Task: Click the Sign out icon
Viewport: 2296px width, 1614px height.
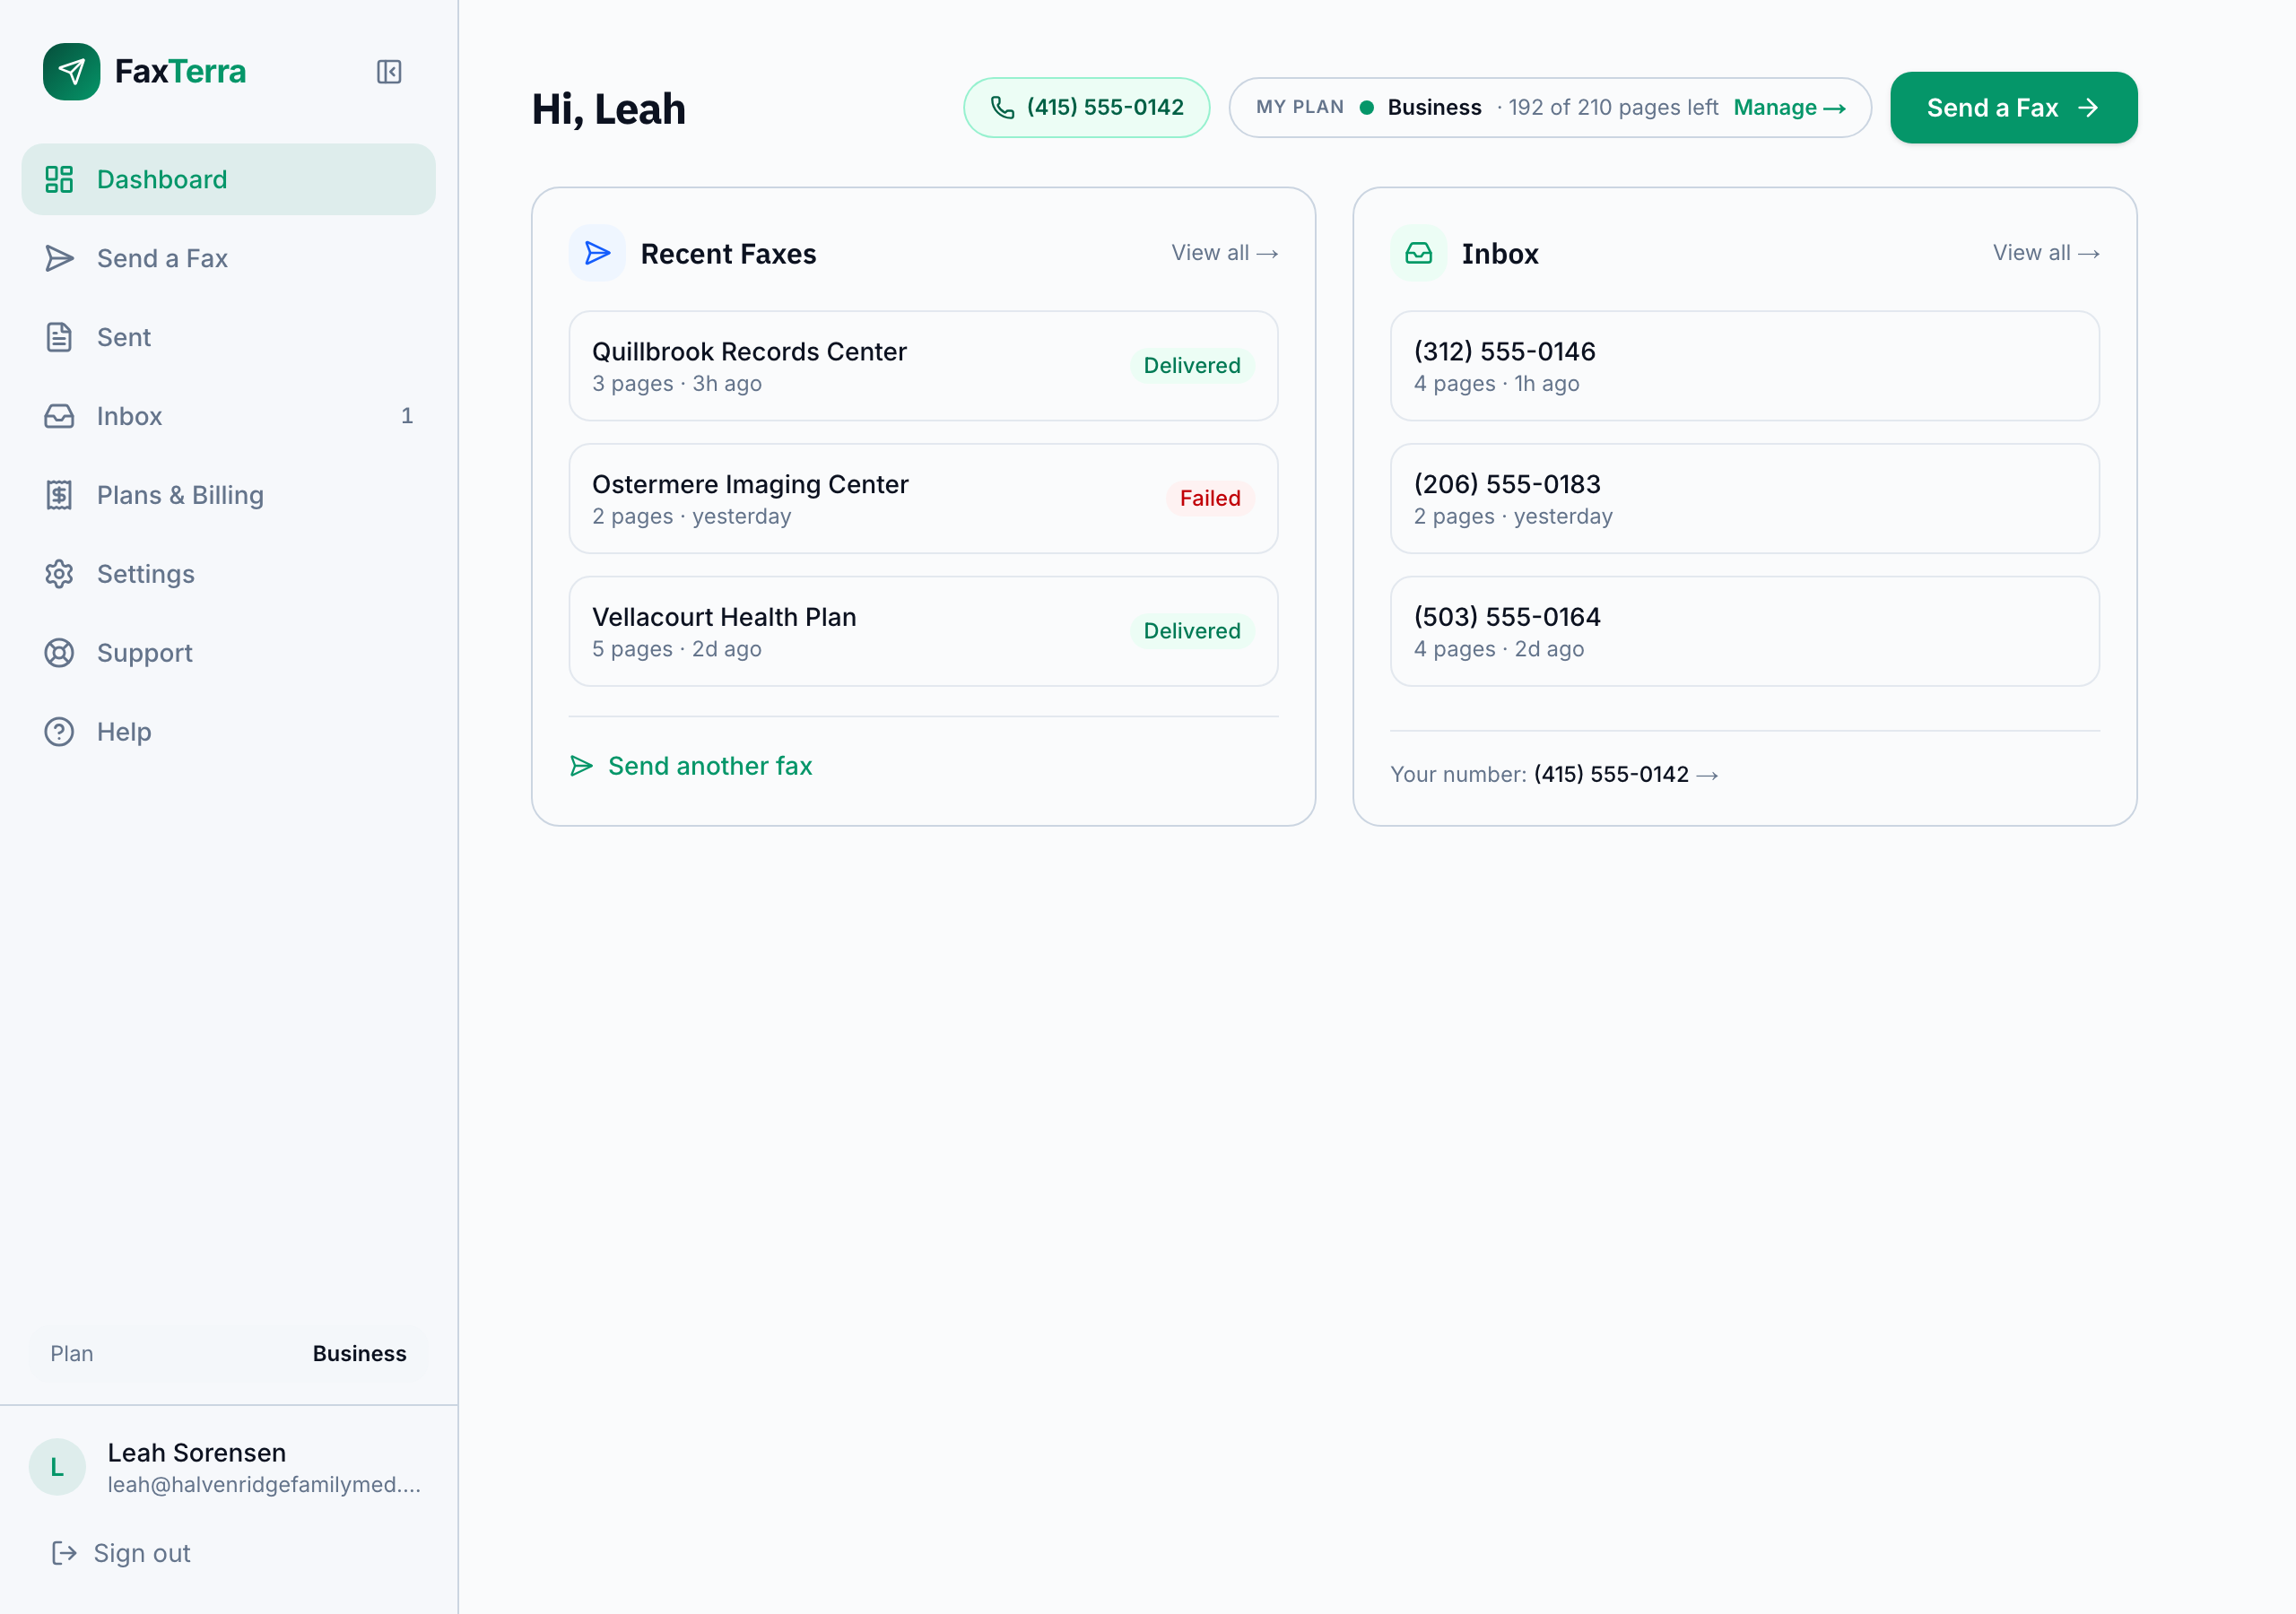Action: pos(64,1552)
